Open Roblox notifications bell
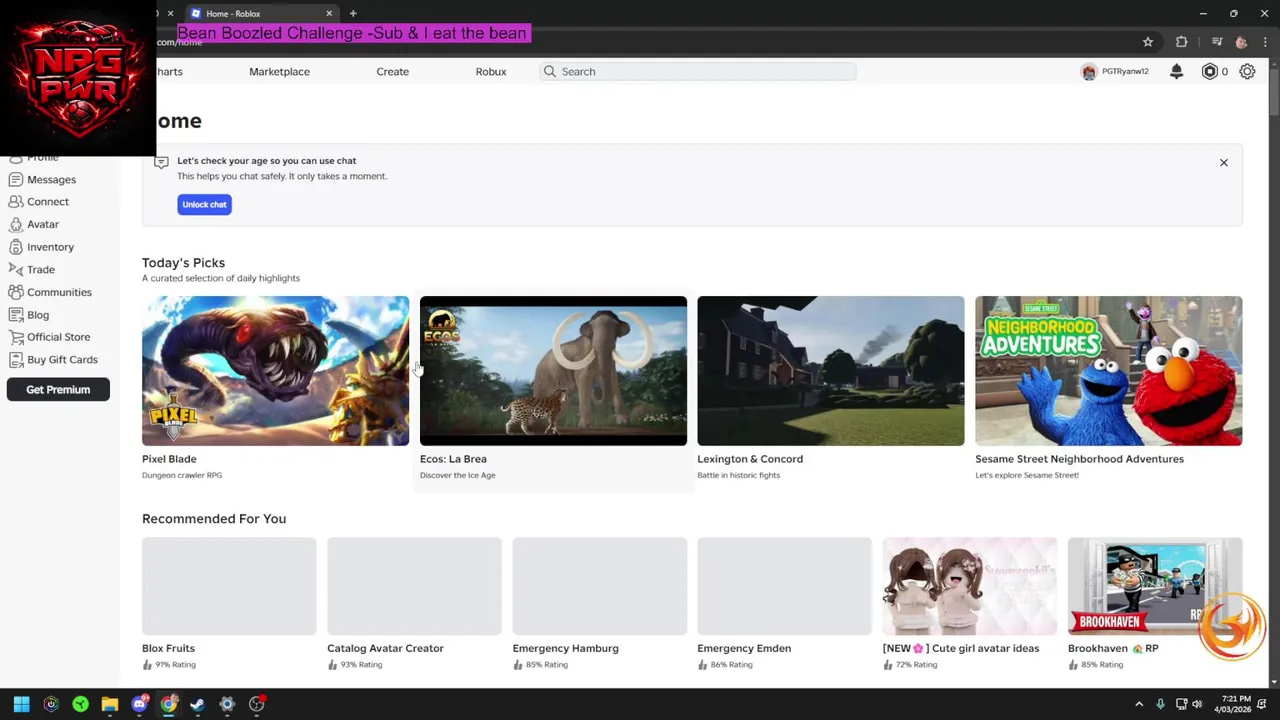Viewport: 1280px width, 720px height. tap(1176, 72)
